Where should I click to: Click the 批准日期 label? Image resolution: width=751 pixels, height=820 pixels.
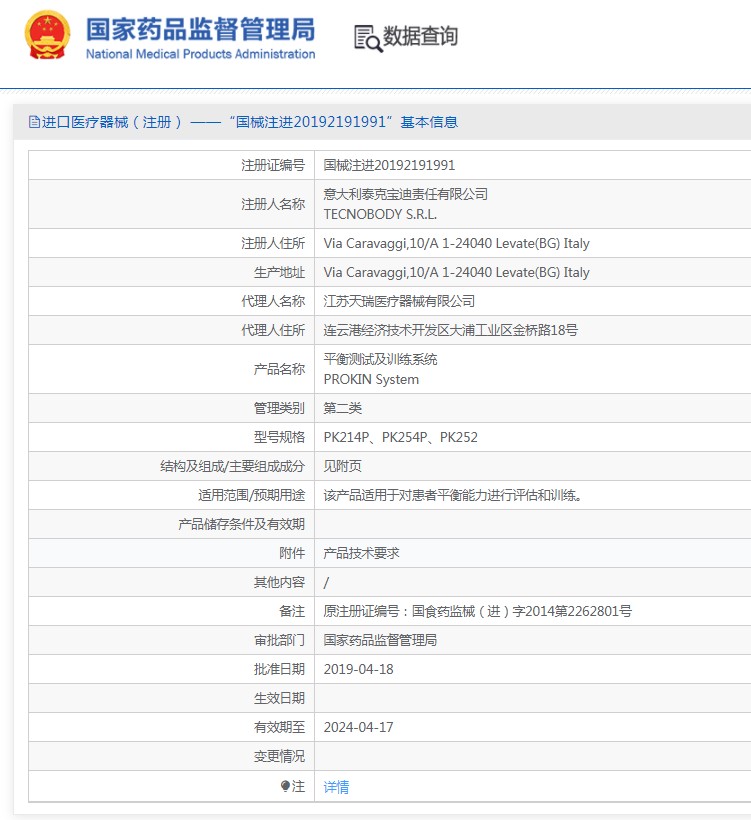279,669
